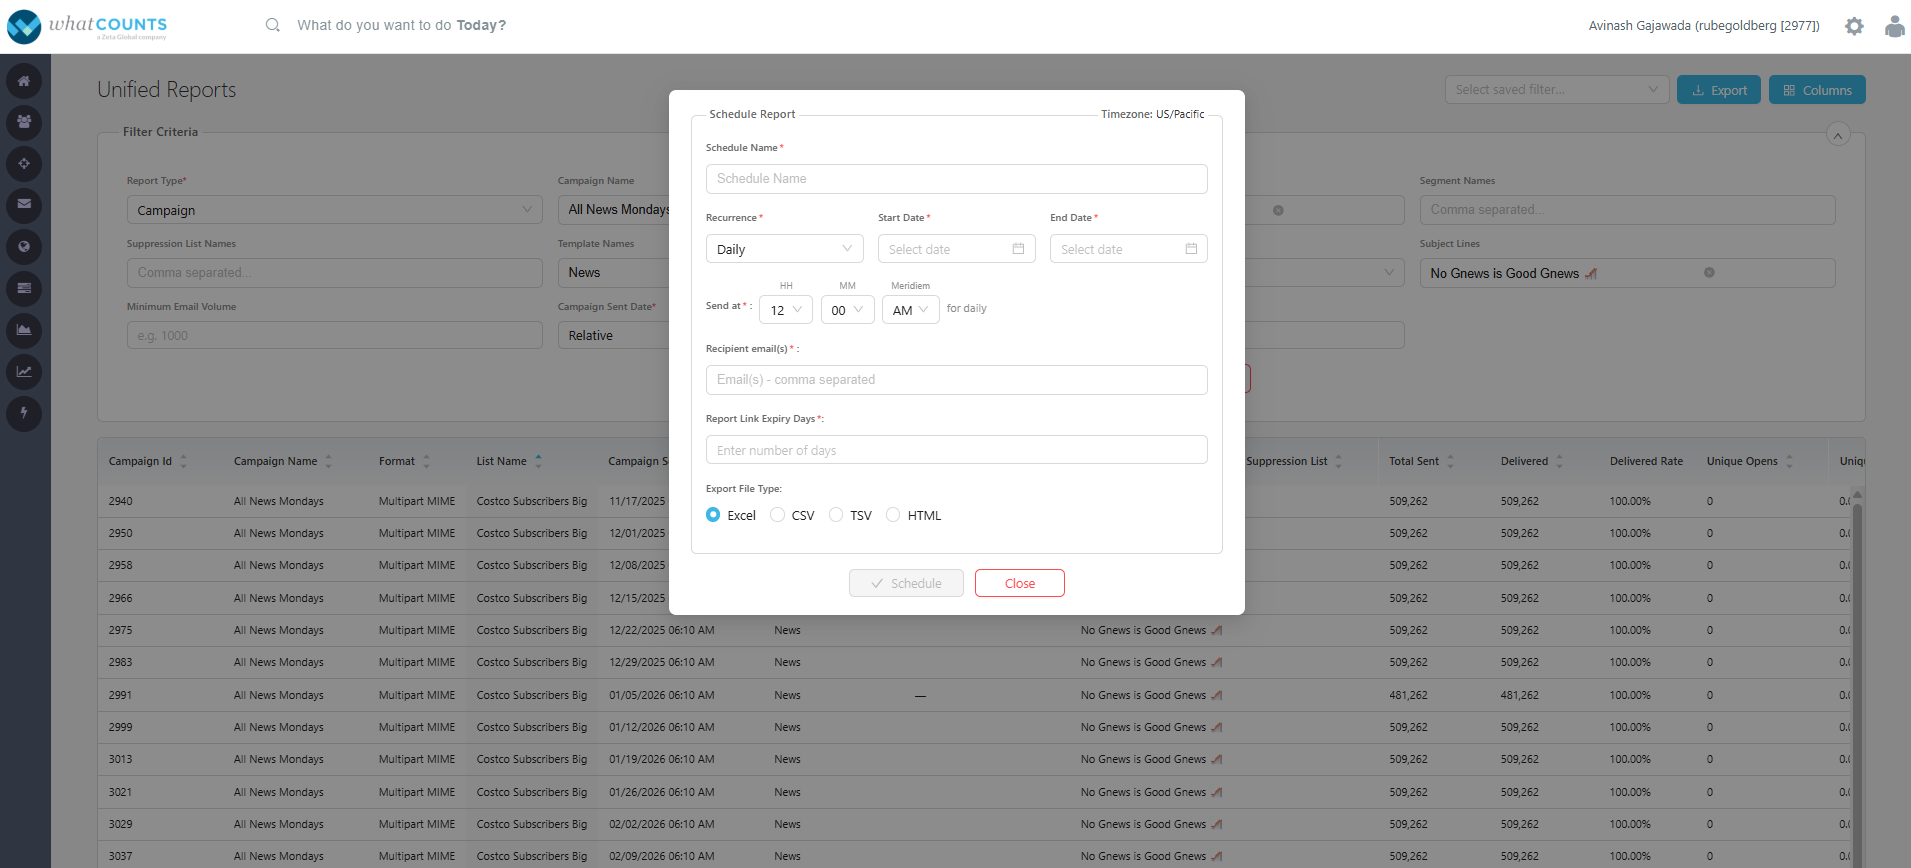
Task: Select the TSV export file type
Action: pyautogui.click(x=836, y=515)
